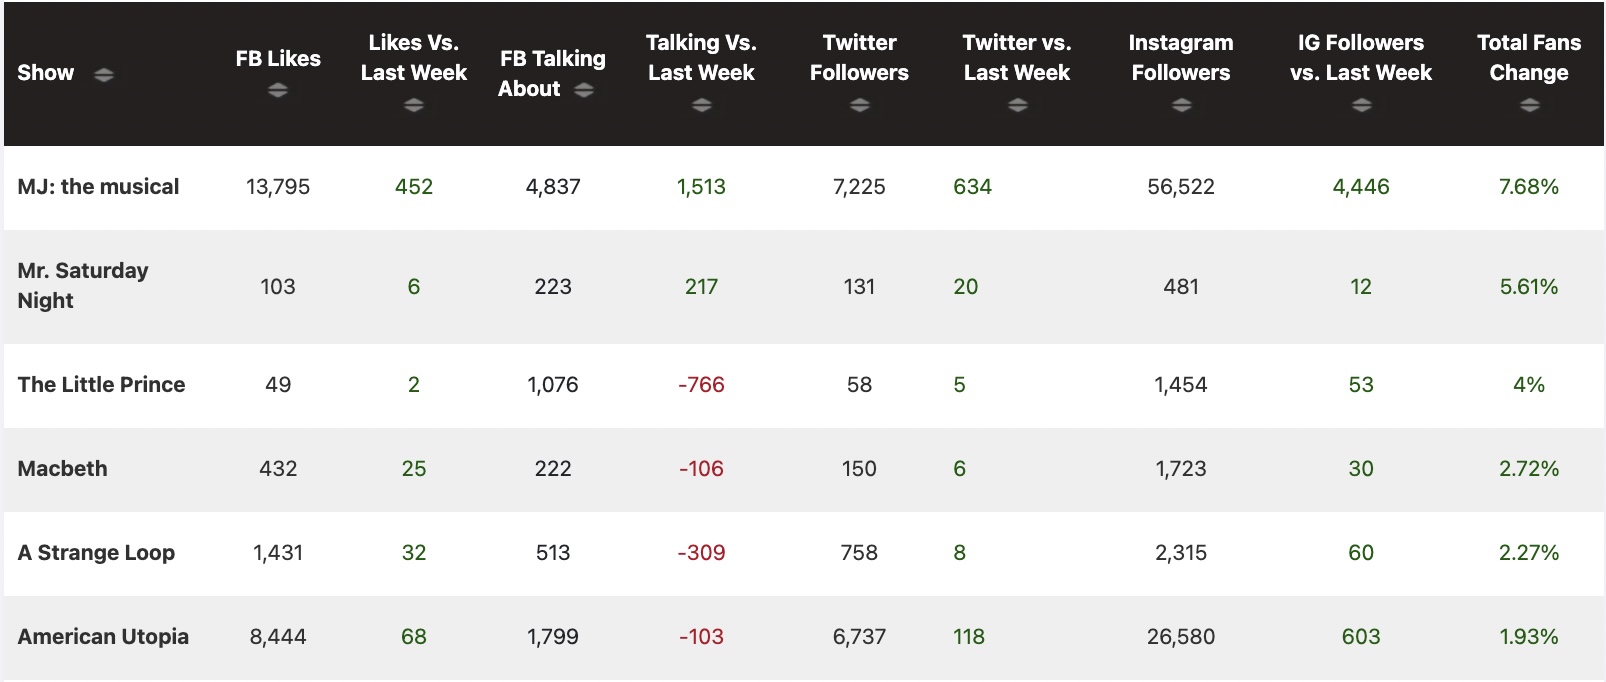Click the Total Fans Change header text
The height and width of the screenshot is (682, 1606).
(x=1529, y=58)
